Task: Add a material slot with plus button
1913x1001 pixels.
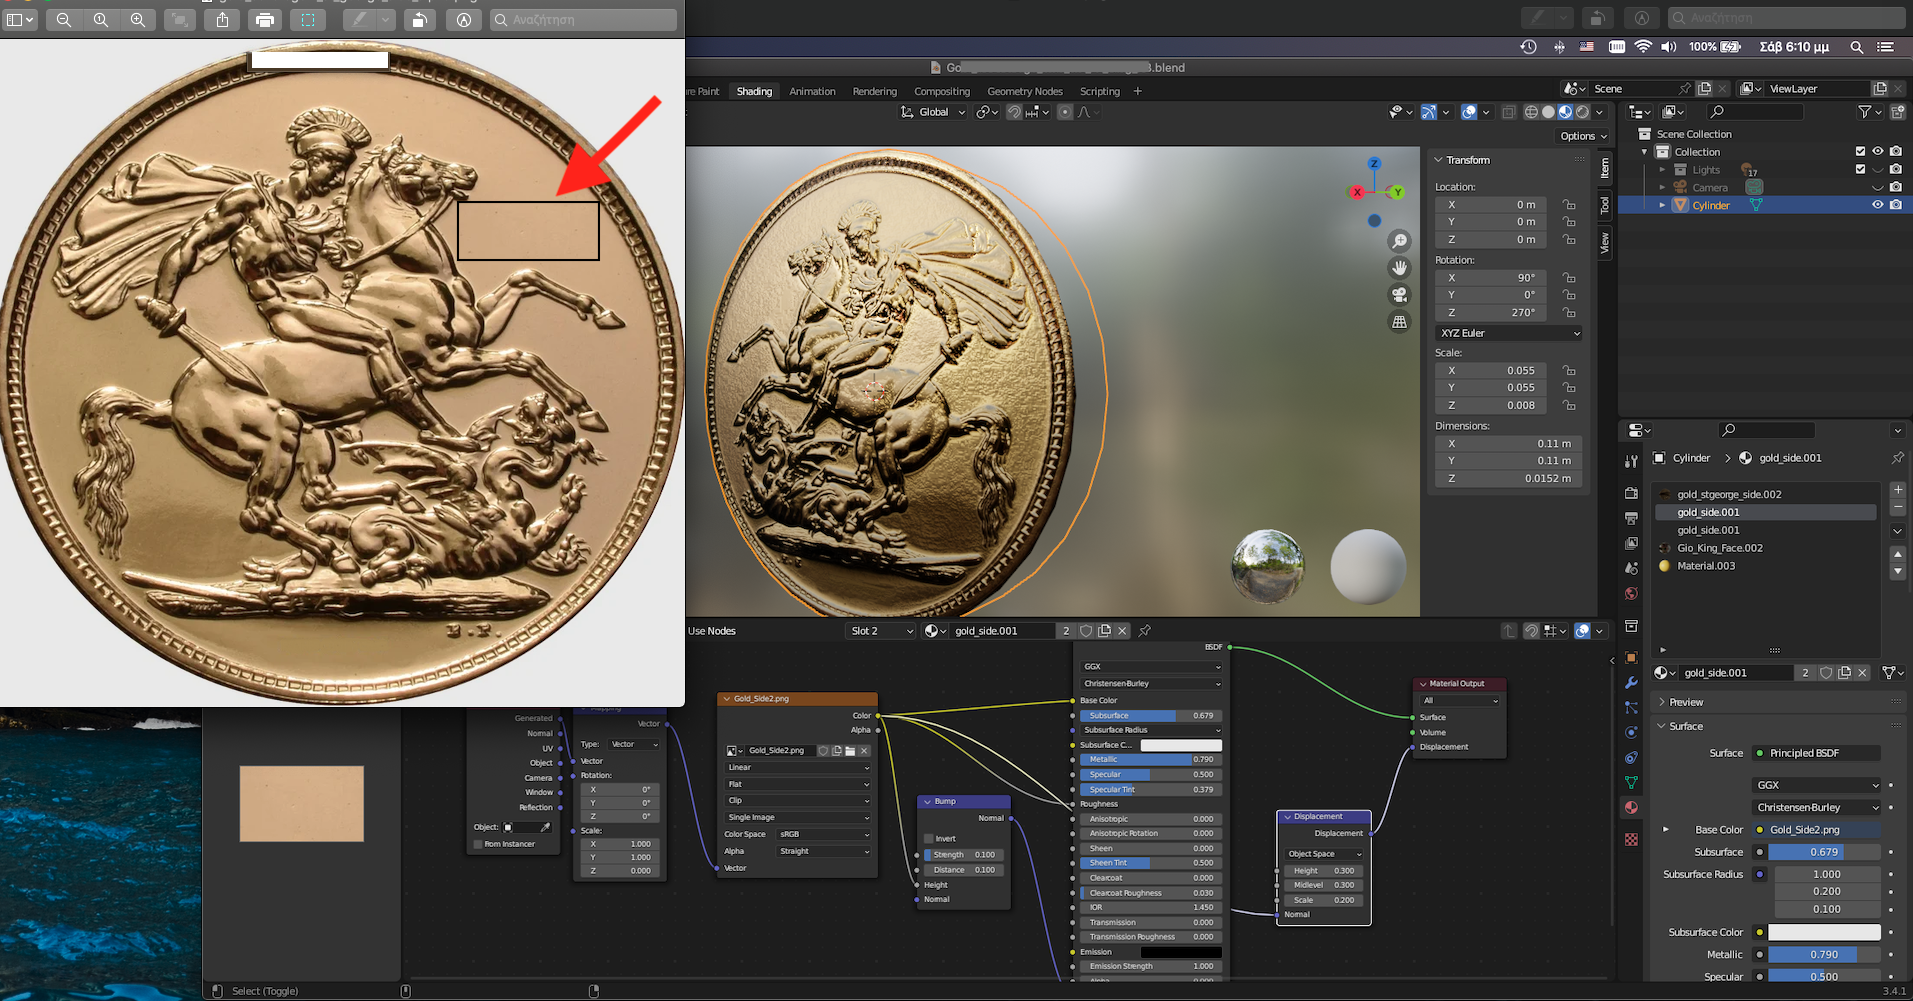Action: [1897, 490]
